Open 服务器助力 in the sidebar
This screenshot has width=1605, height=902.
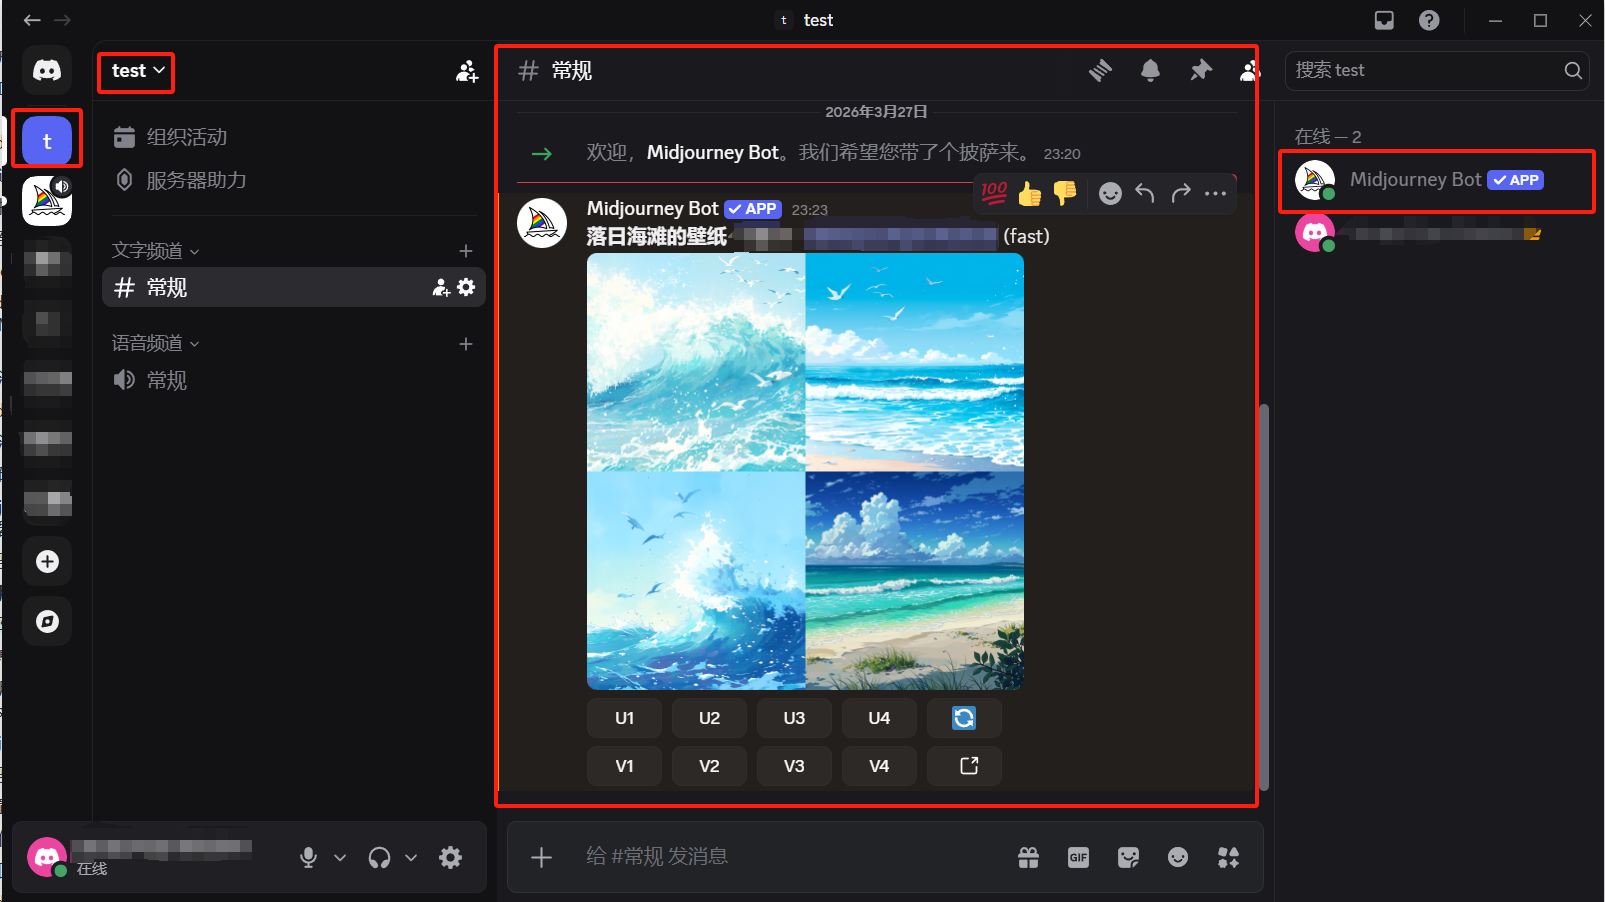[196, 180]
